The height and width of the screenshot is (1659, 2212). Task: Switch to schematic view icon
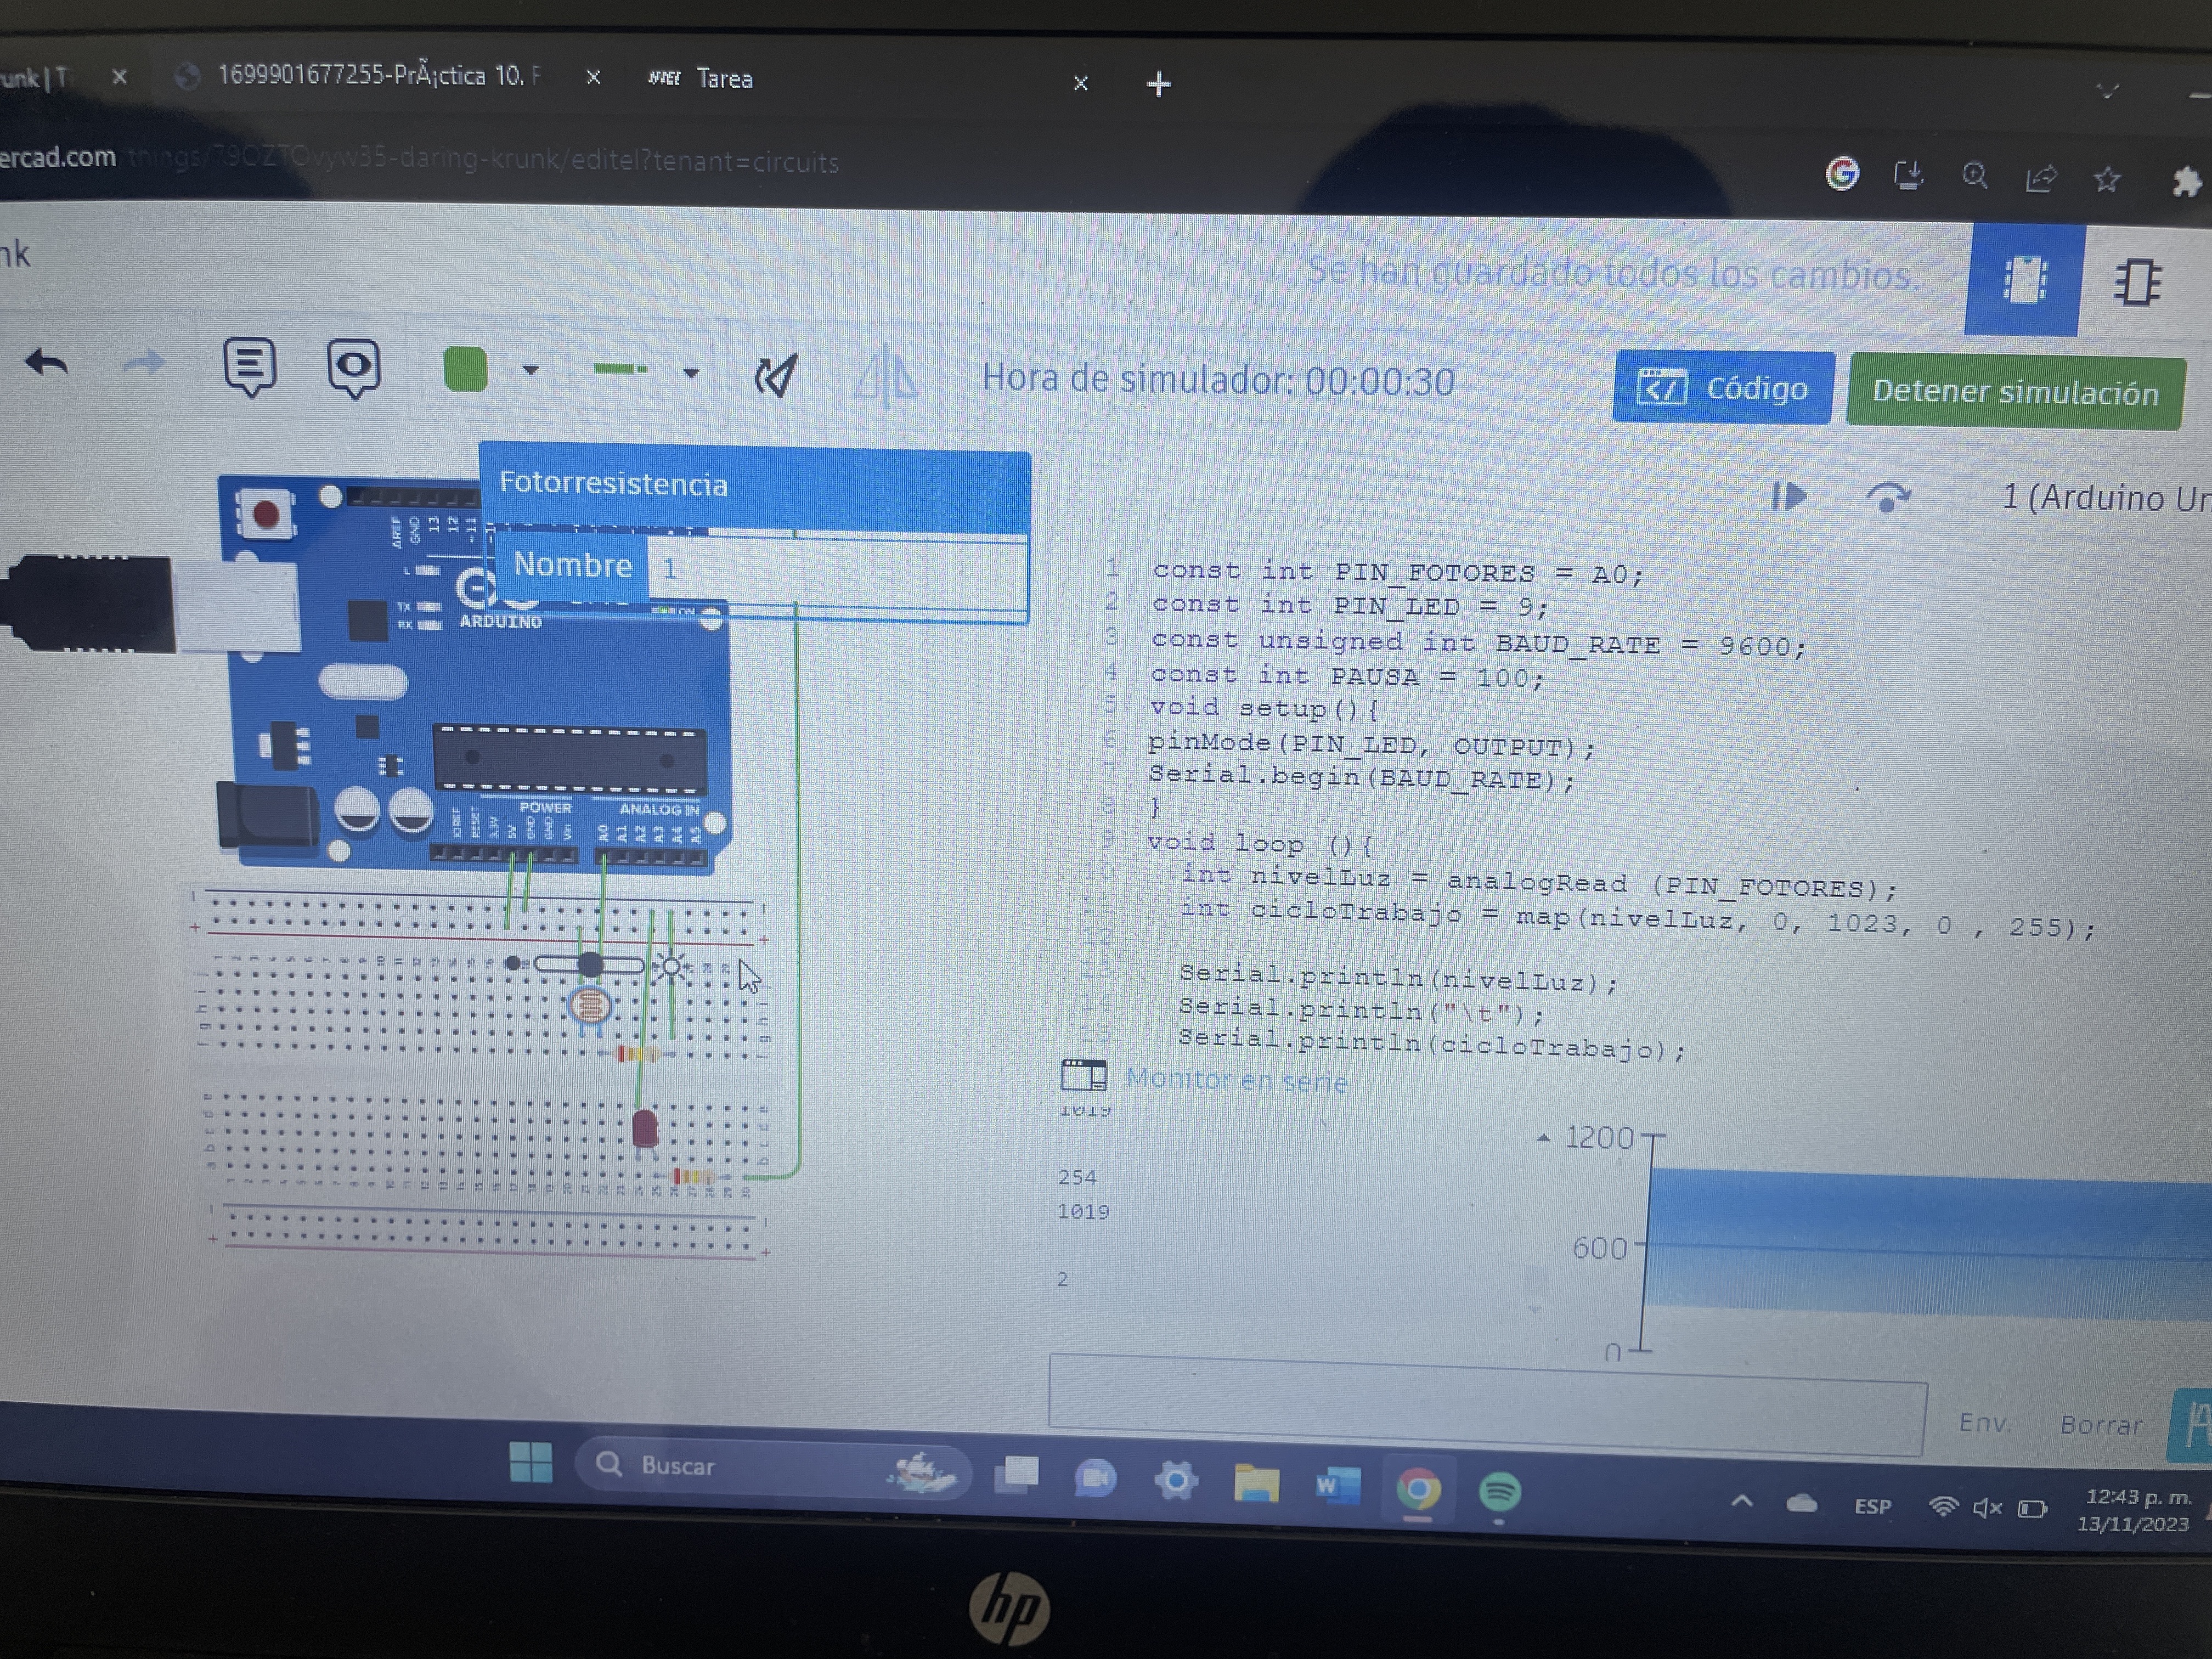point(2138,283)
